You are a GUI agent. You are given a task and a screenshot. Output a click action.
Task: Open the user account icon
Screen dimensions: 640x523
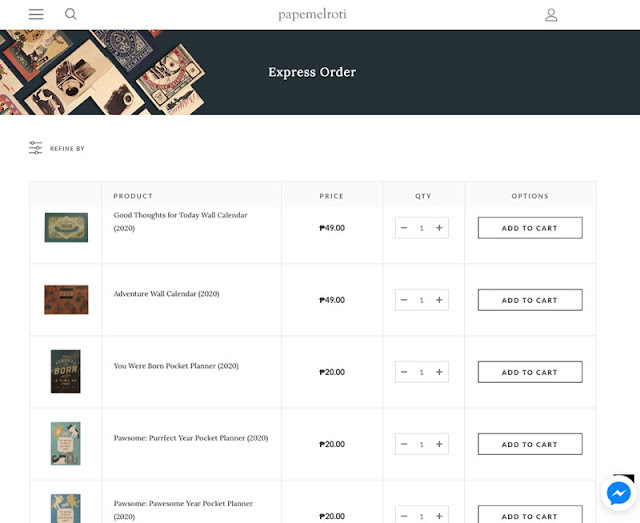click(551, 15)
